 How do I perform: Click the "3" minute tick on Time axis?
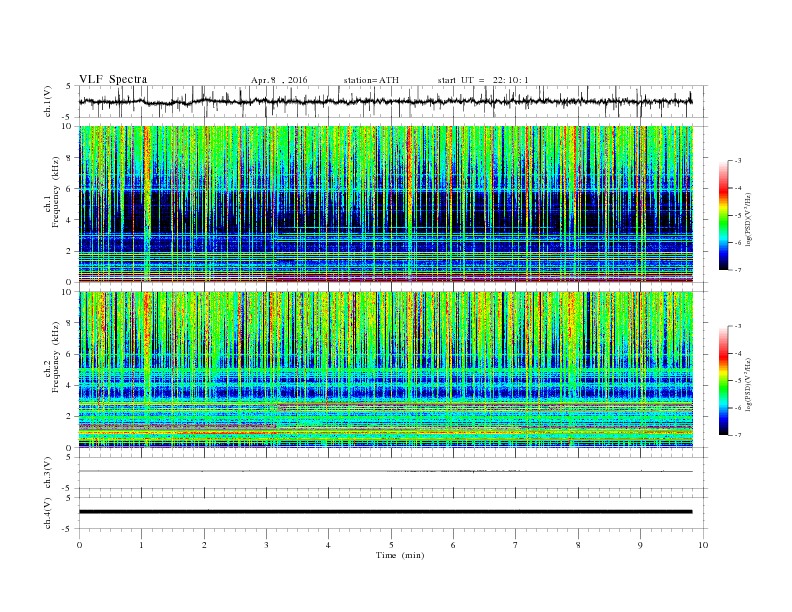click(266, 545)
